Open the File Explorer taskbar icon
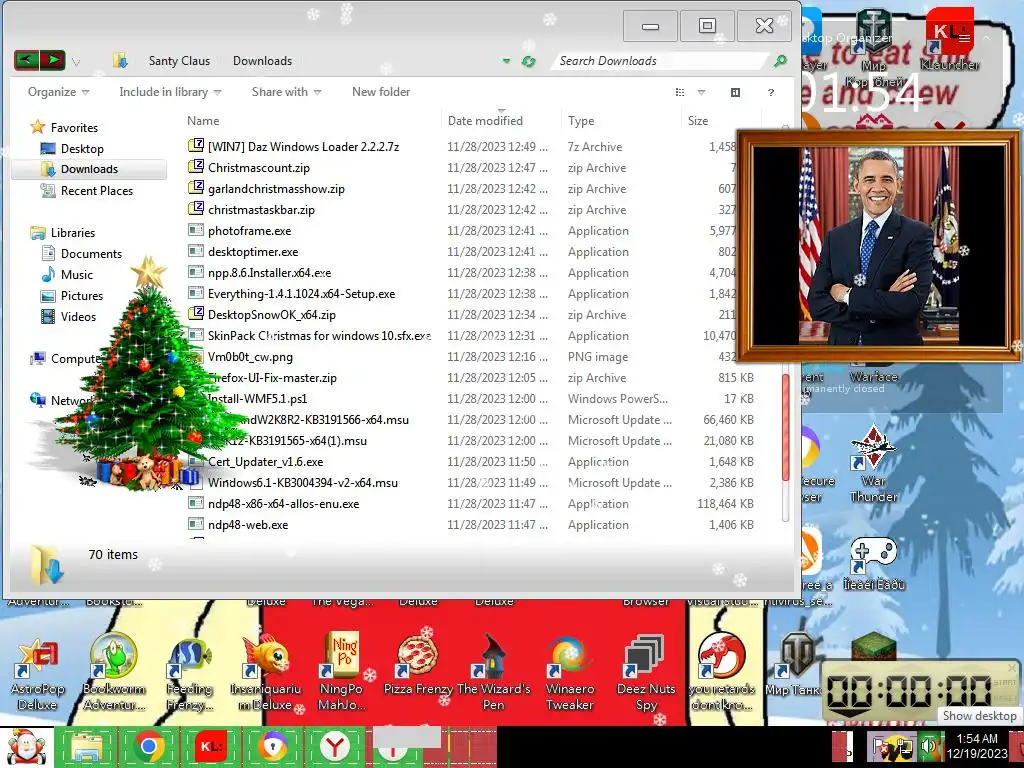 pos(87,747)
